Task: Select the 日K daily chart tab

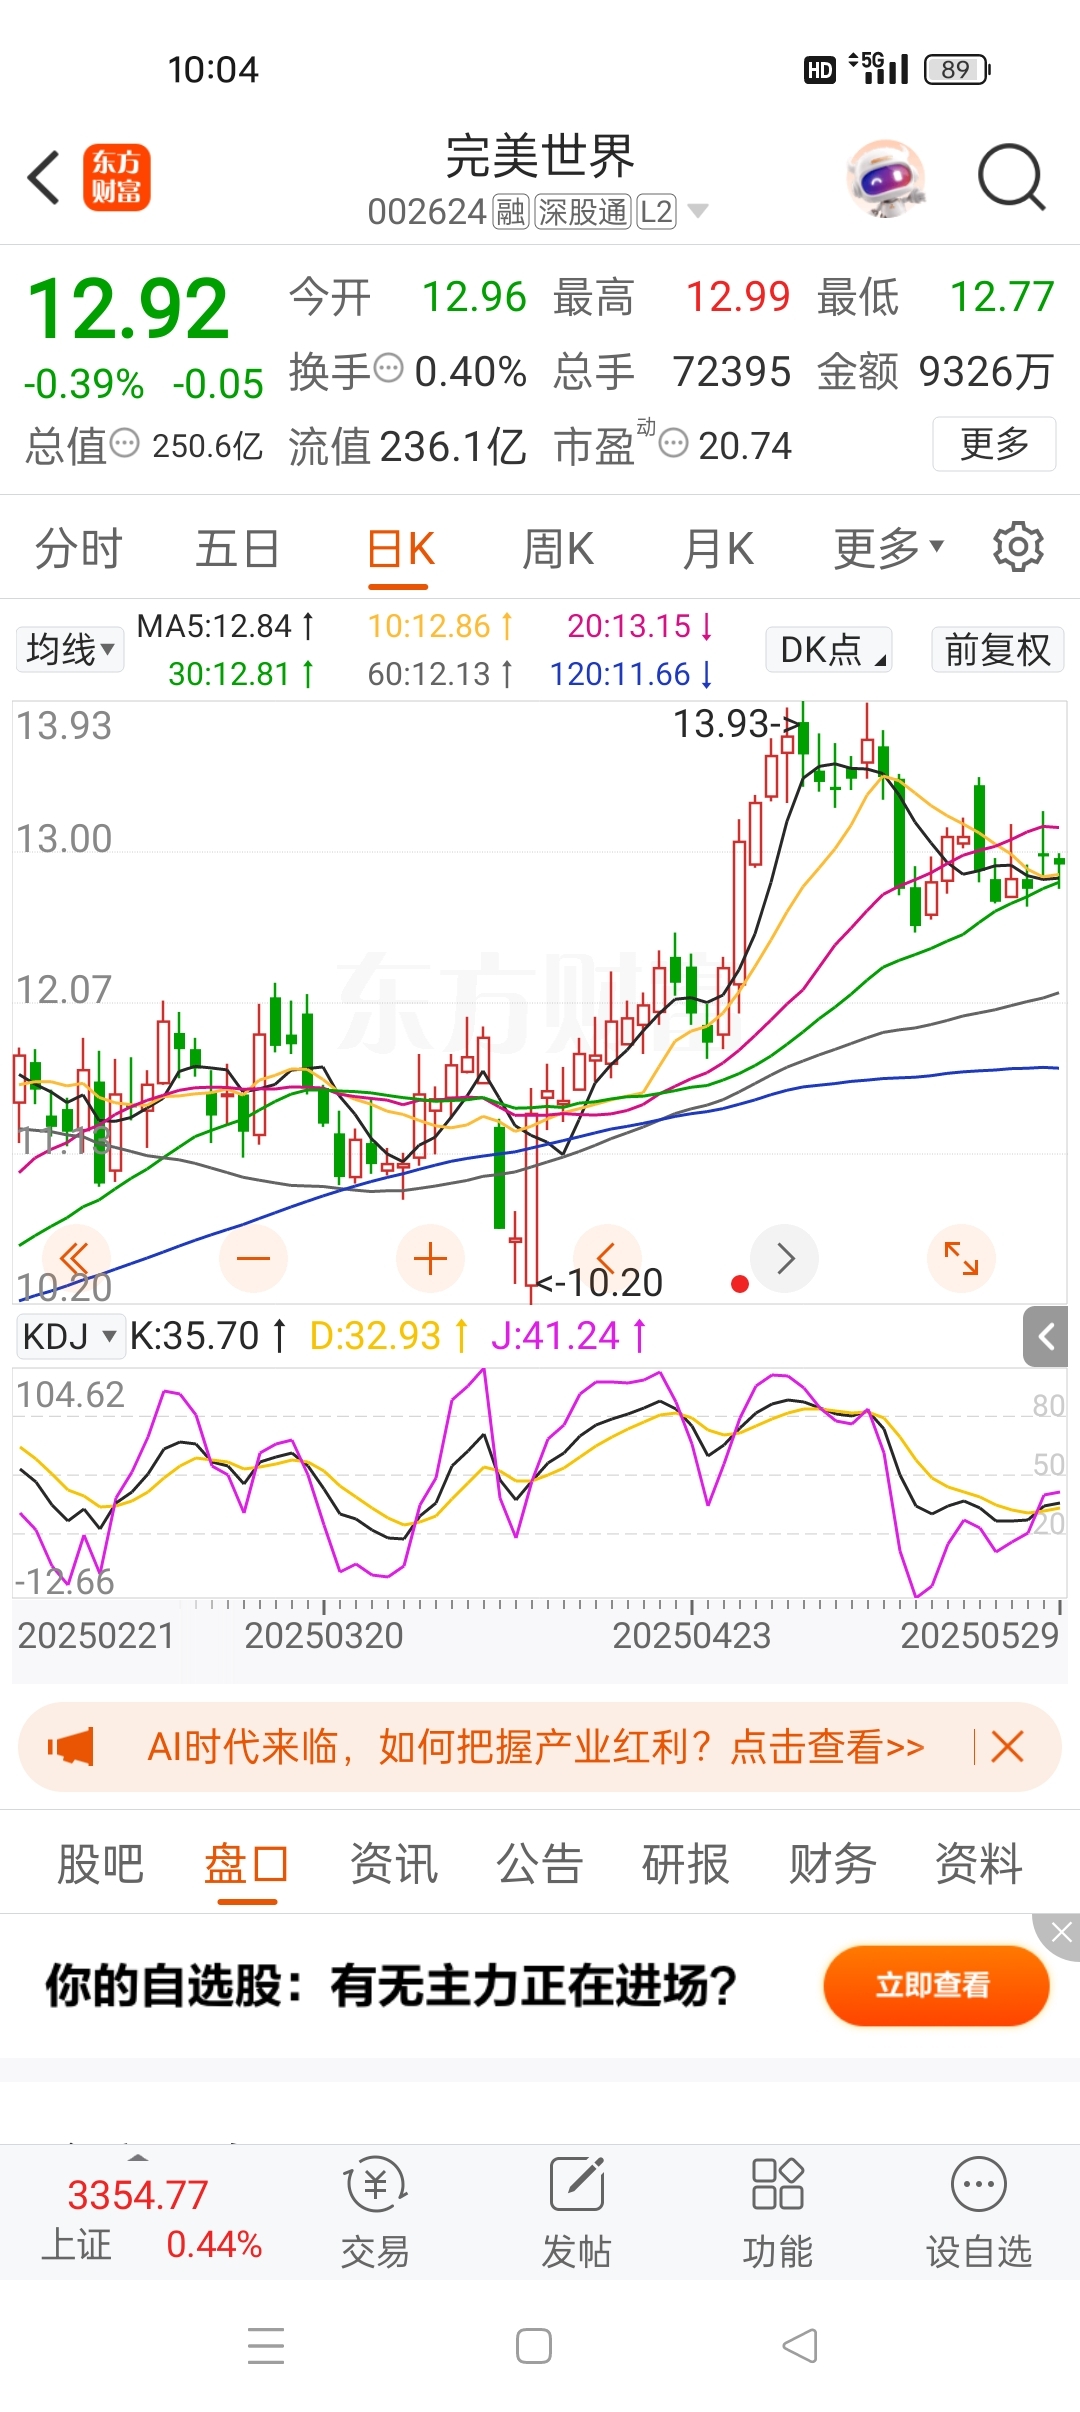Action: click(x=400, y=548)
